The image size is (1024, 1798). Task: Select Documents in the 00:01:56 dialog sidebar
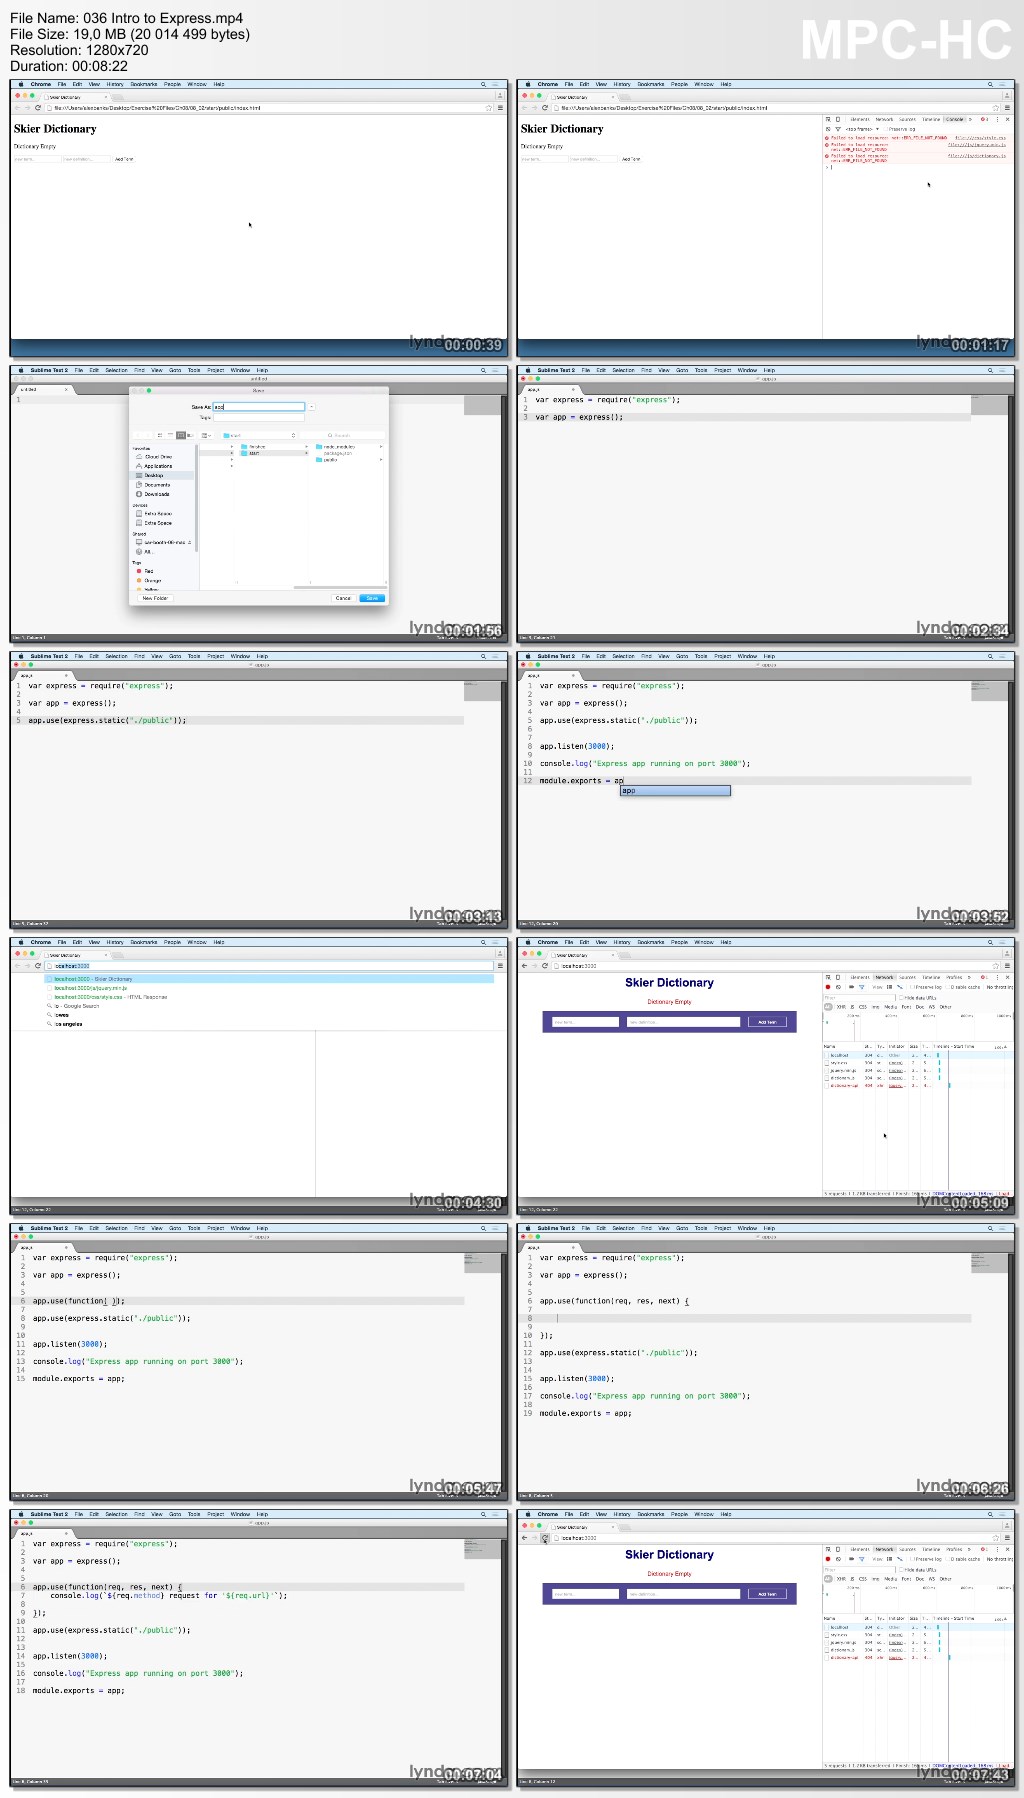click(157, 485)
